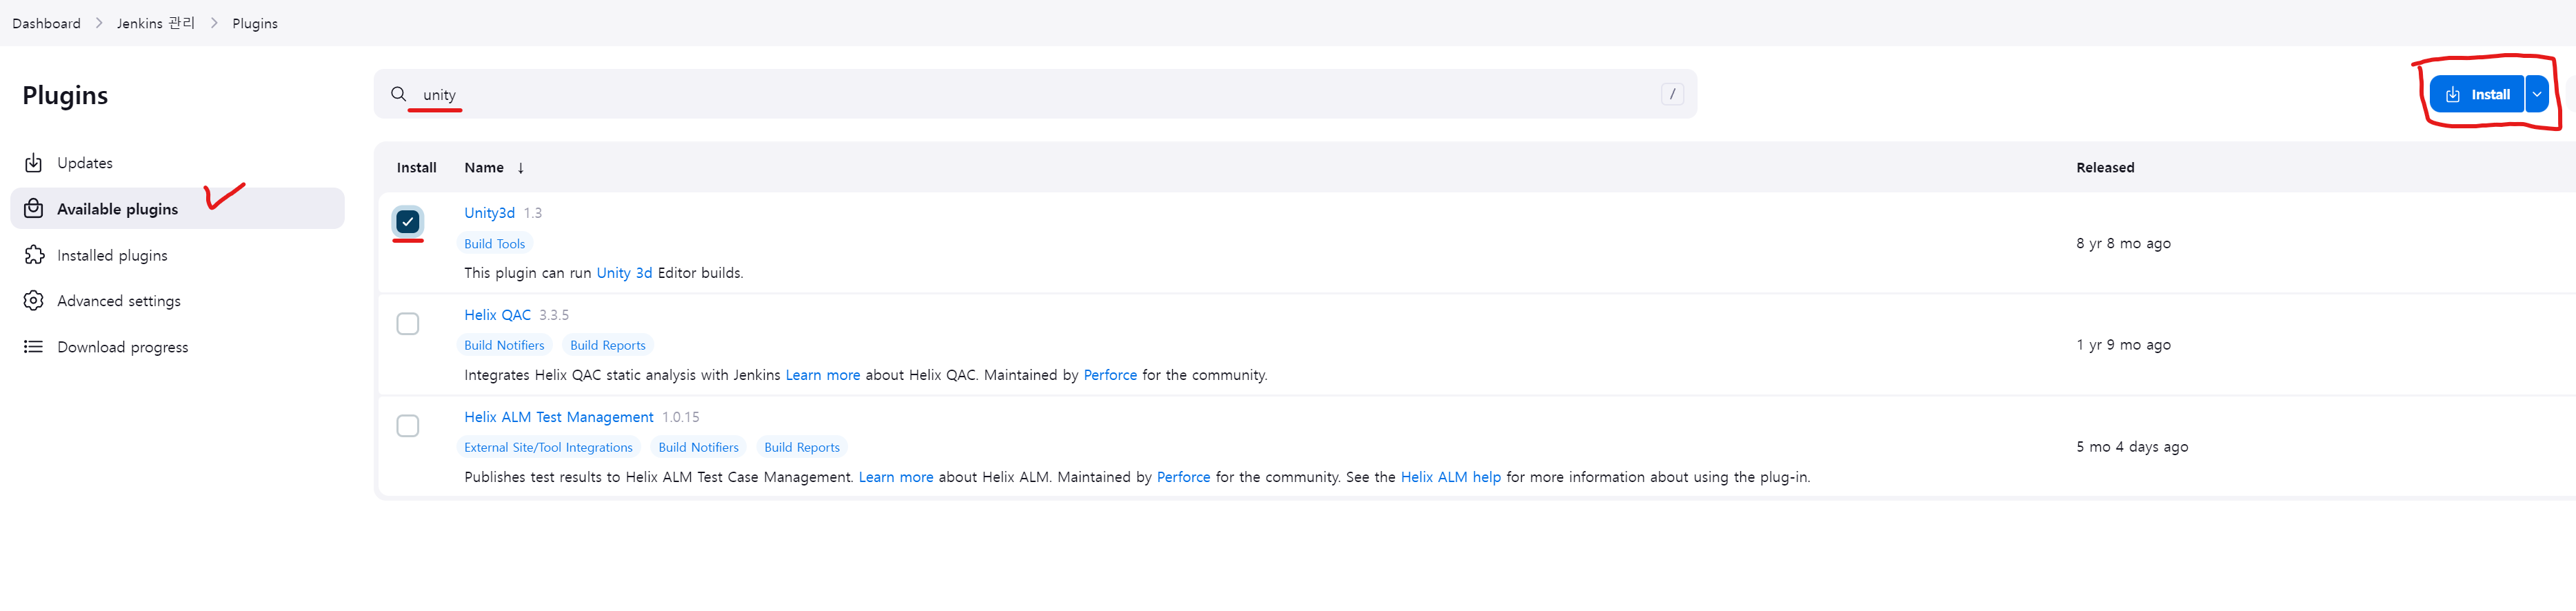
Task: Click Learn more link in Helix QAC description
Action: 822,375
